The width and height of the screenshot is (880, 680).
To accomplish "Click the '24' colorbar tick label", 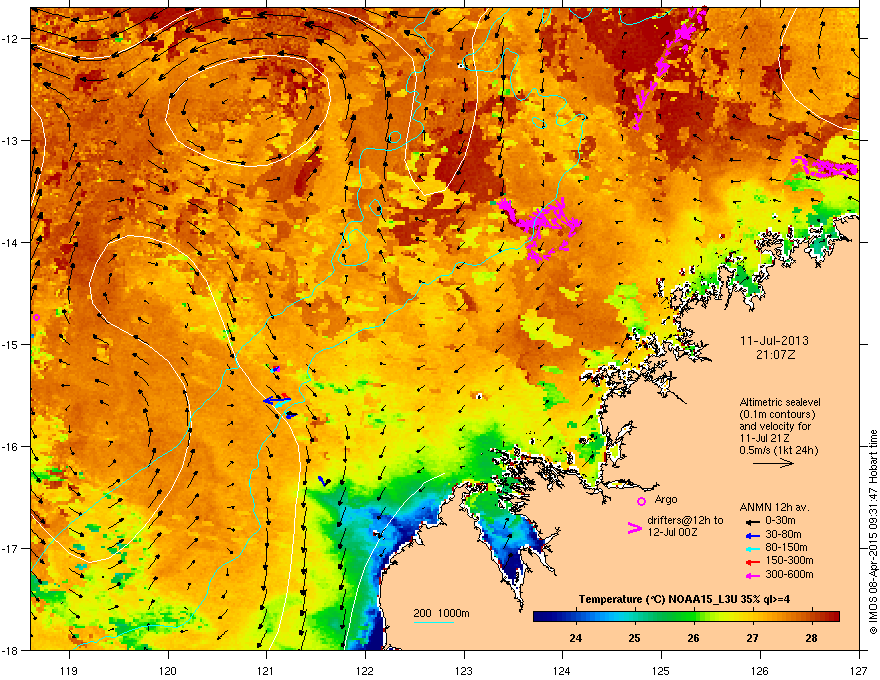I will [x=576, y=638].
